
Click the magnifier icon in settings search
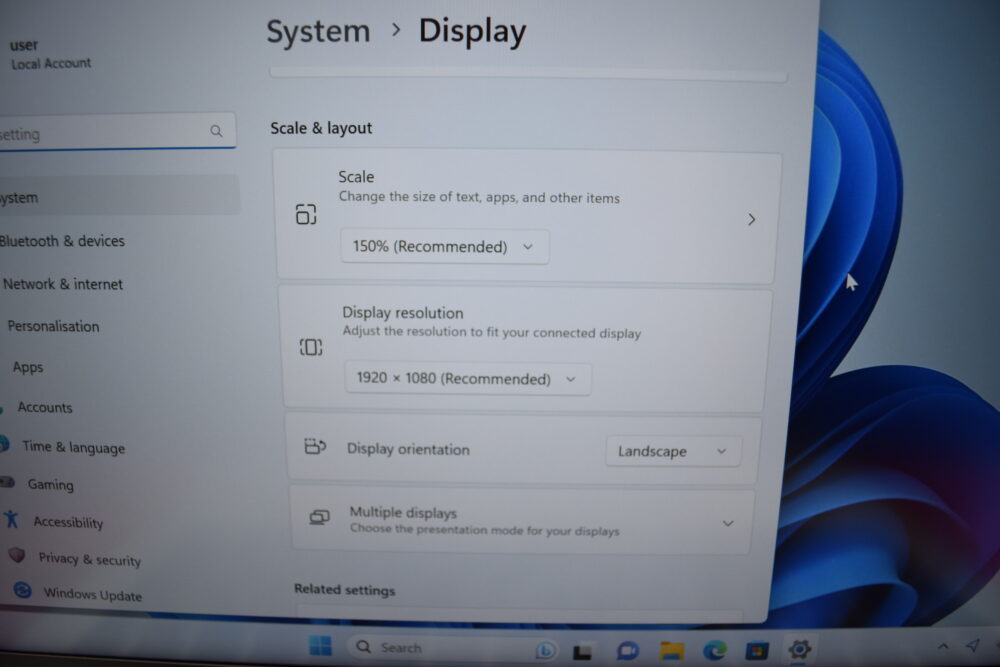click(x=216, y=131)
